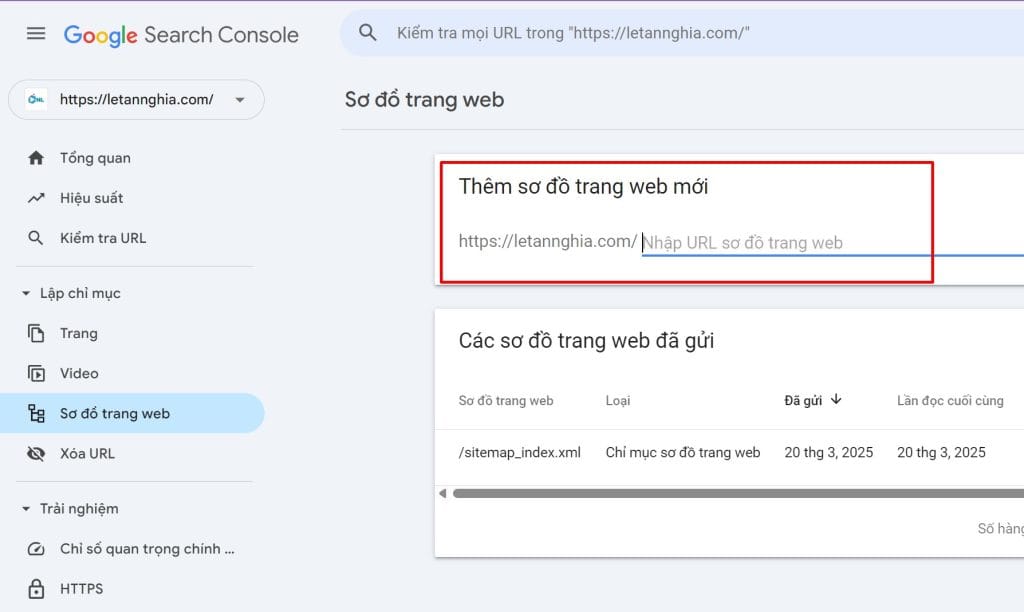Open the hamburger main menu
Image resolution: width=1024 pixels, height=612 pixels.
point(36,34)
